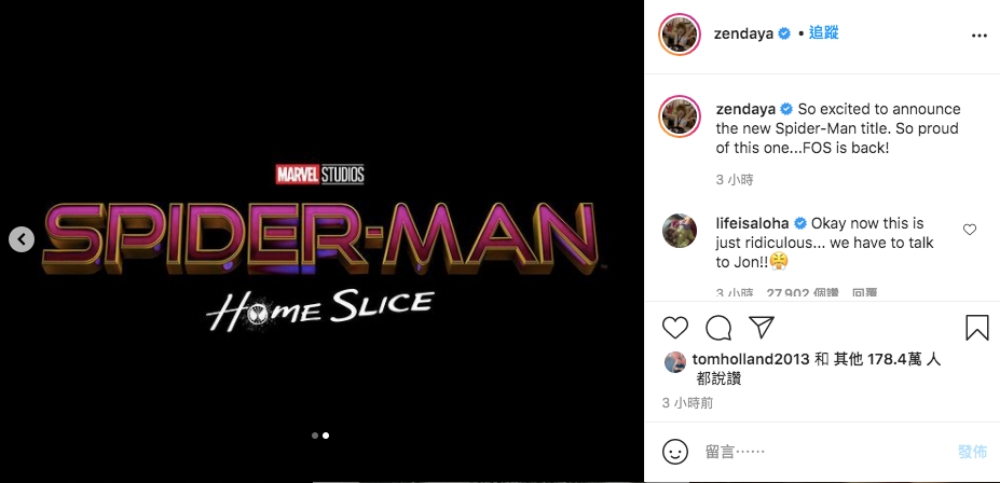Go to previous carousel image
1000x483 pixels.
click(22, 239)
